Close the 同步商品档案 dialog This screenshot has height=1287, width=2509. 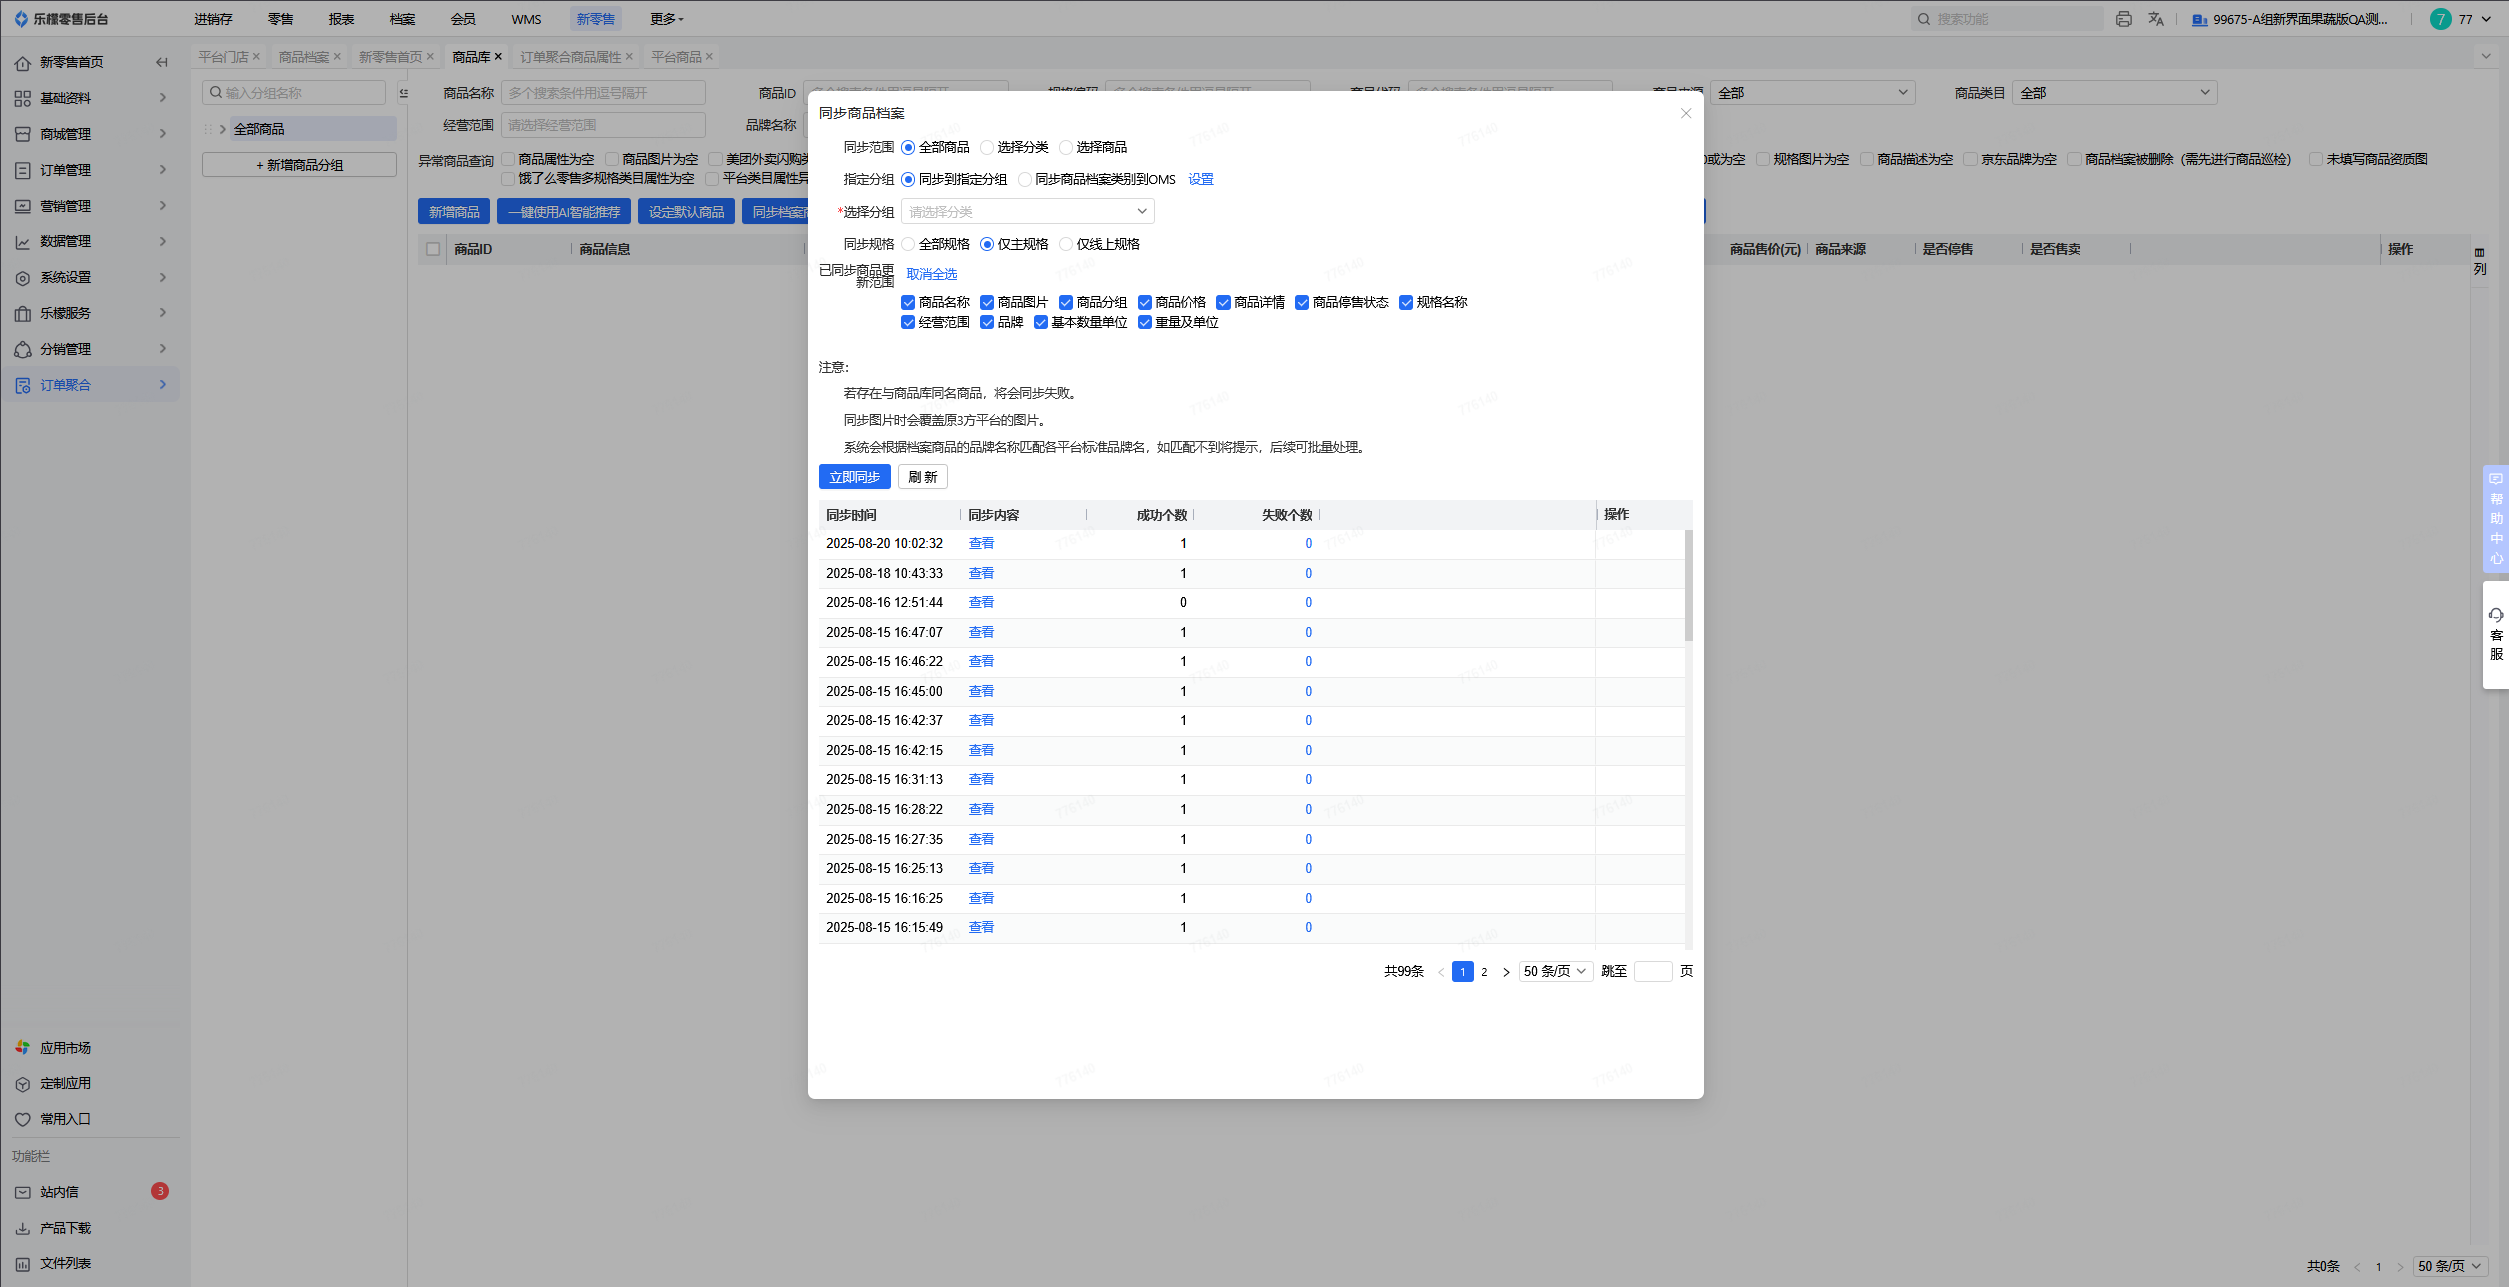(x=1686, y=113)
